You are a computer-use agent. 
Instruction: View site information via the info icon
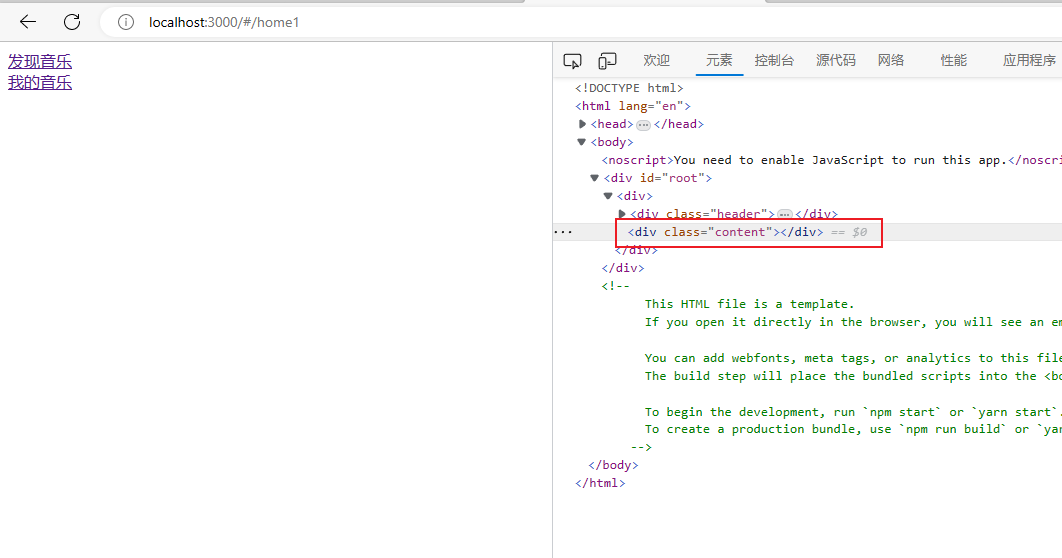click(x=126, y=22)
